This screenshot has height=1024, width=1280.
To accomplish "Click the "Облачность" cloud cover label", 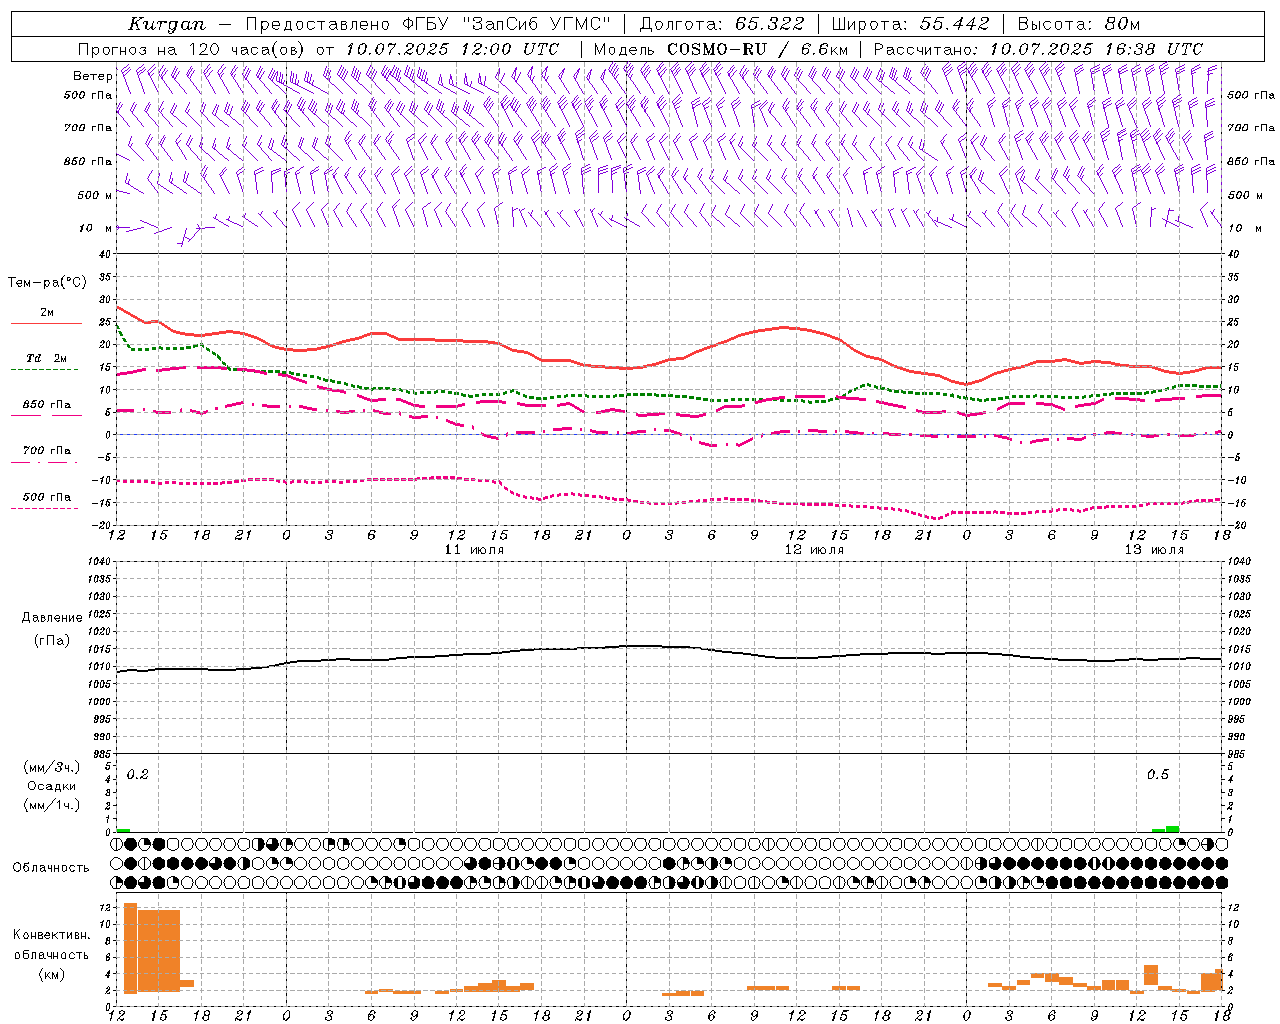I will coord(51,867).
